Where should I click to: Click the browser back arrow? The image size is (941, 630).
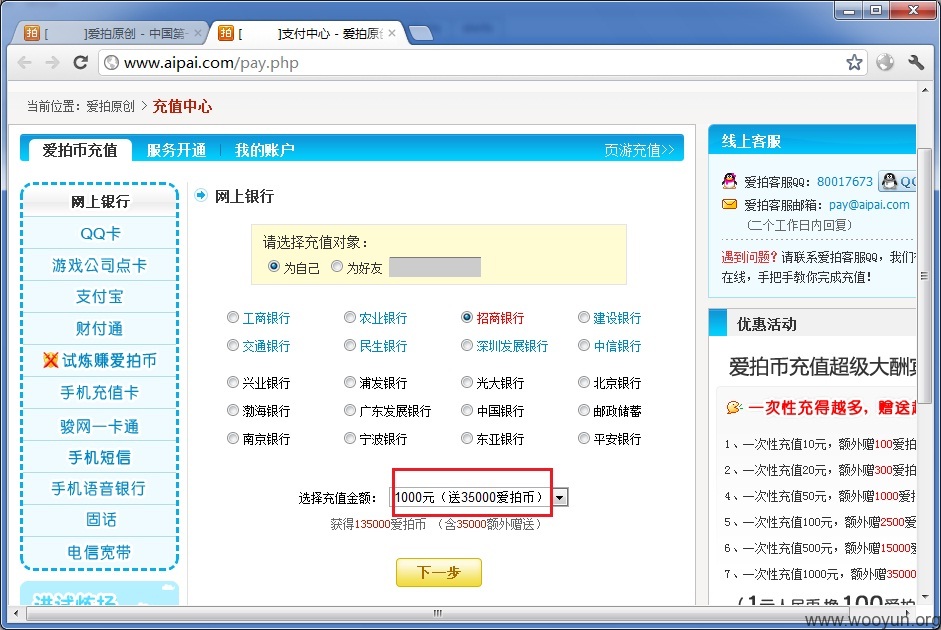25,62
